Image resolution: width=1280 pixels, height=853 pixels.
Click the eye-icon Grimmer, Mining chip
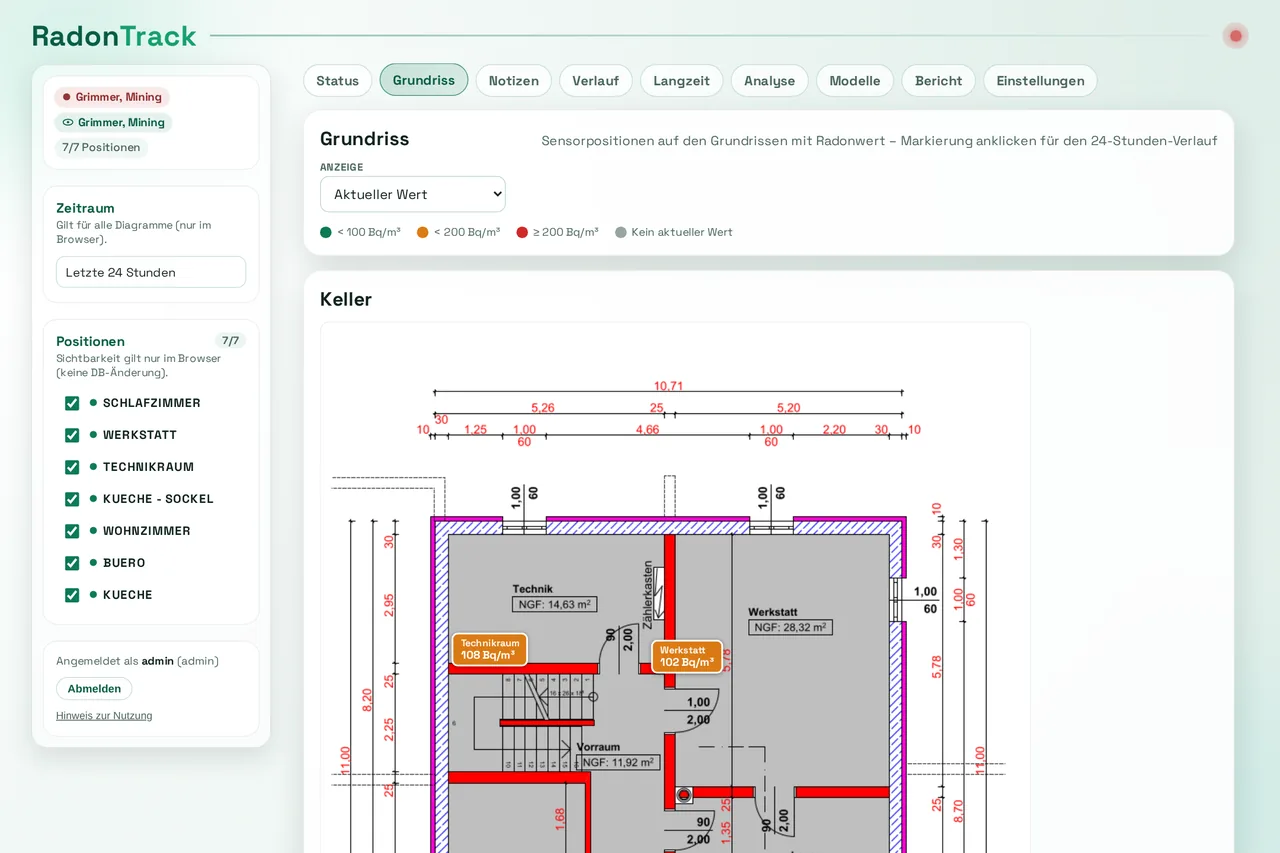coord(113,122)
